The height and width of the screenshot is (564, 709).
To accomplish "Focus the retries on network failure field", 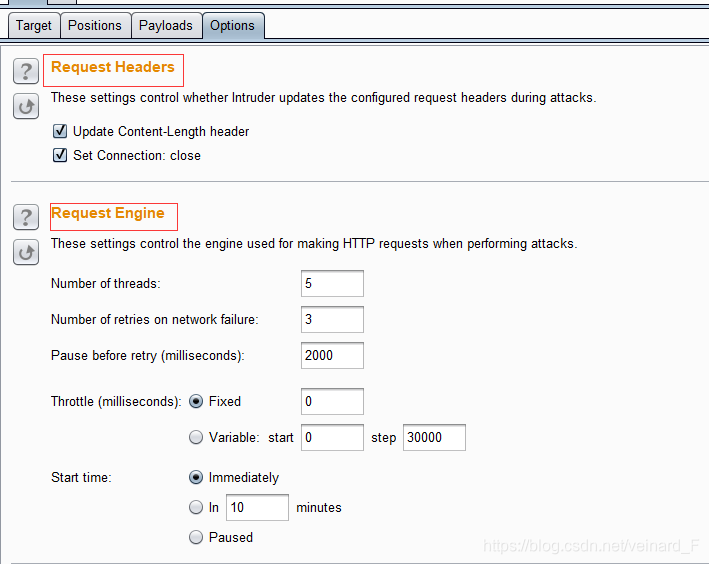I will (332, 319).
